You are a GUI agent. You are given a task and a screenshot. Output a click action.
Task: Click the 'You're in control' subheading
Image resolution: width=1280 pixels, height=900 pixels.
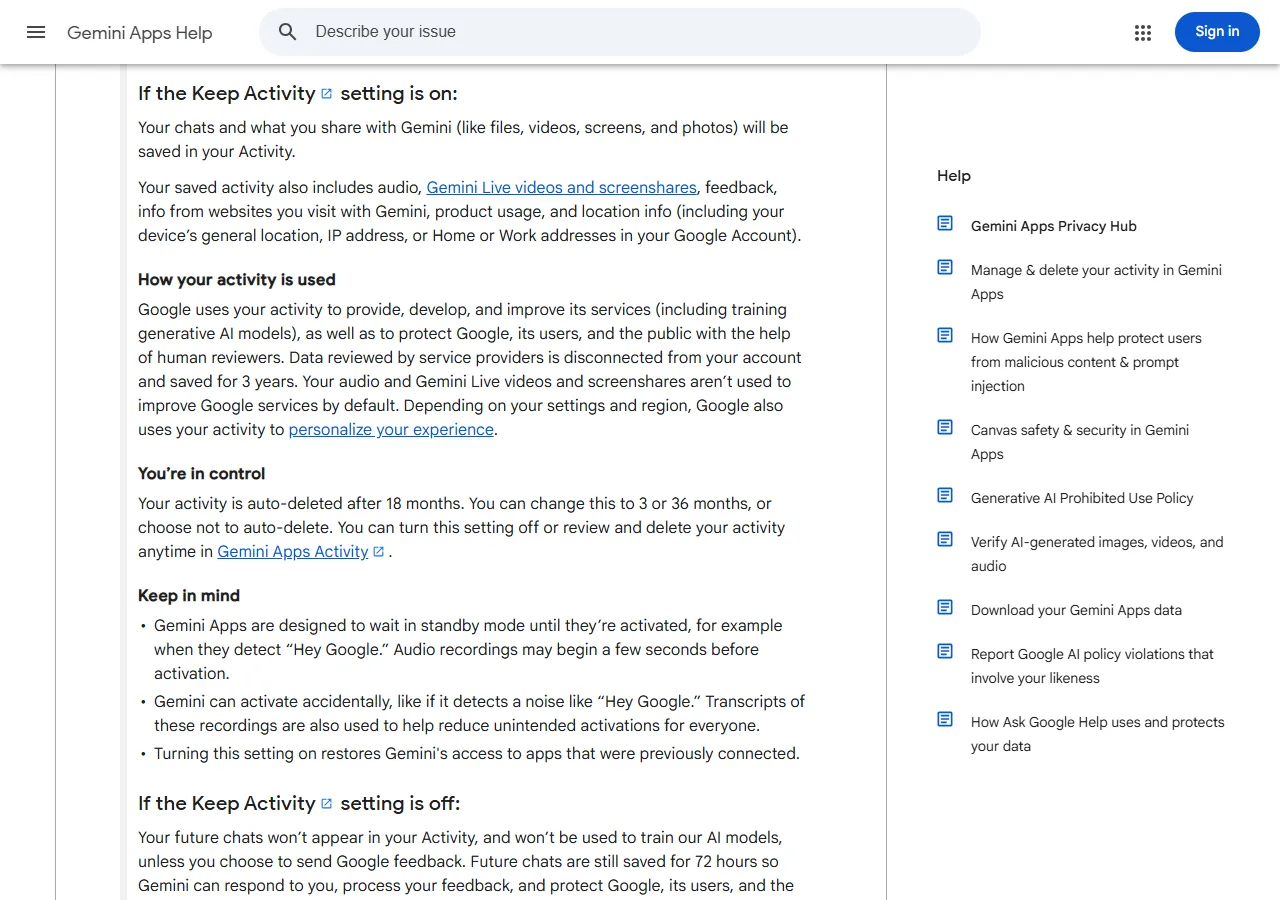click(x=202, y=474)
